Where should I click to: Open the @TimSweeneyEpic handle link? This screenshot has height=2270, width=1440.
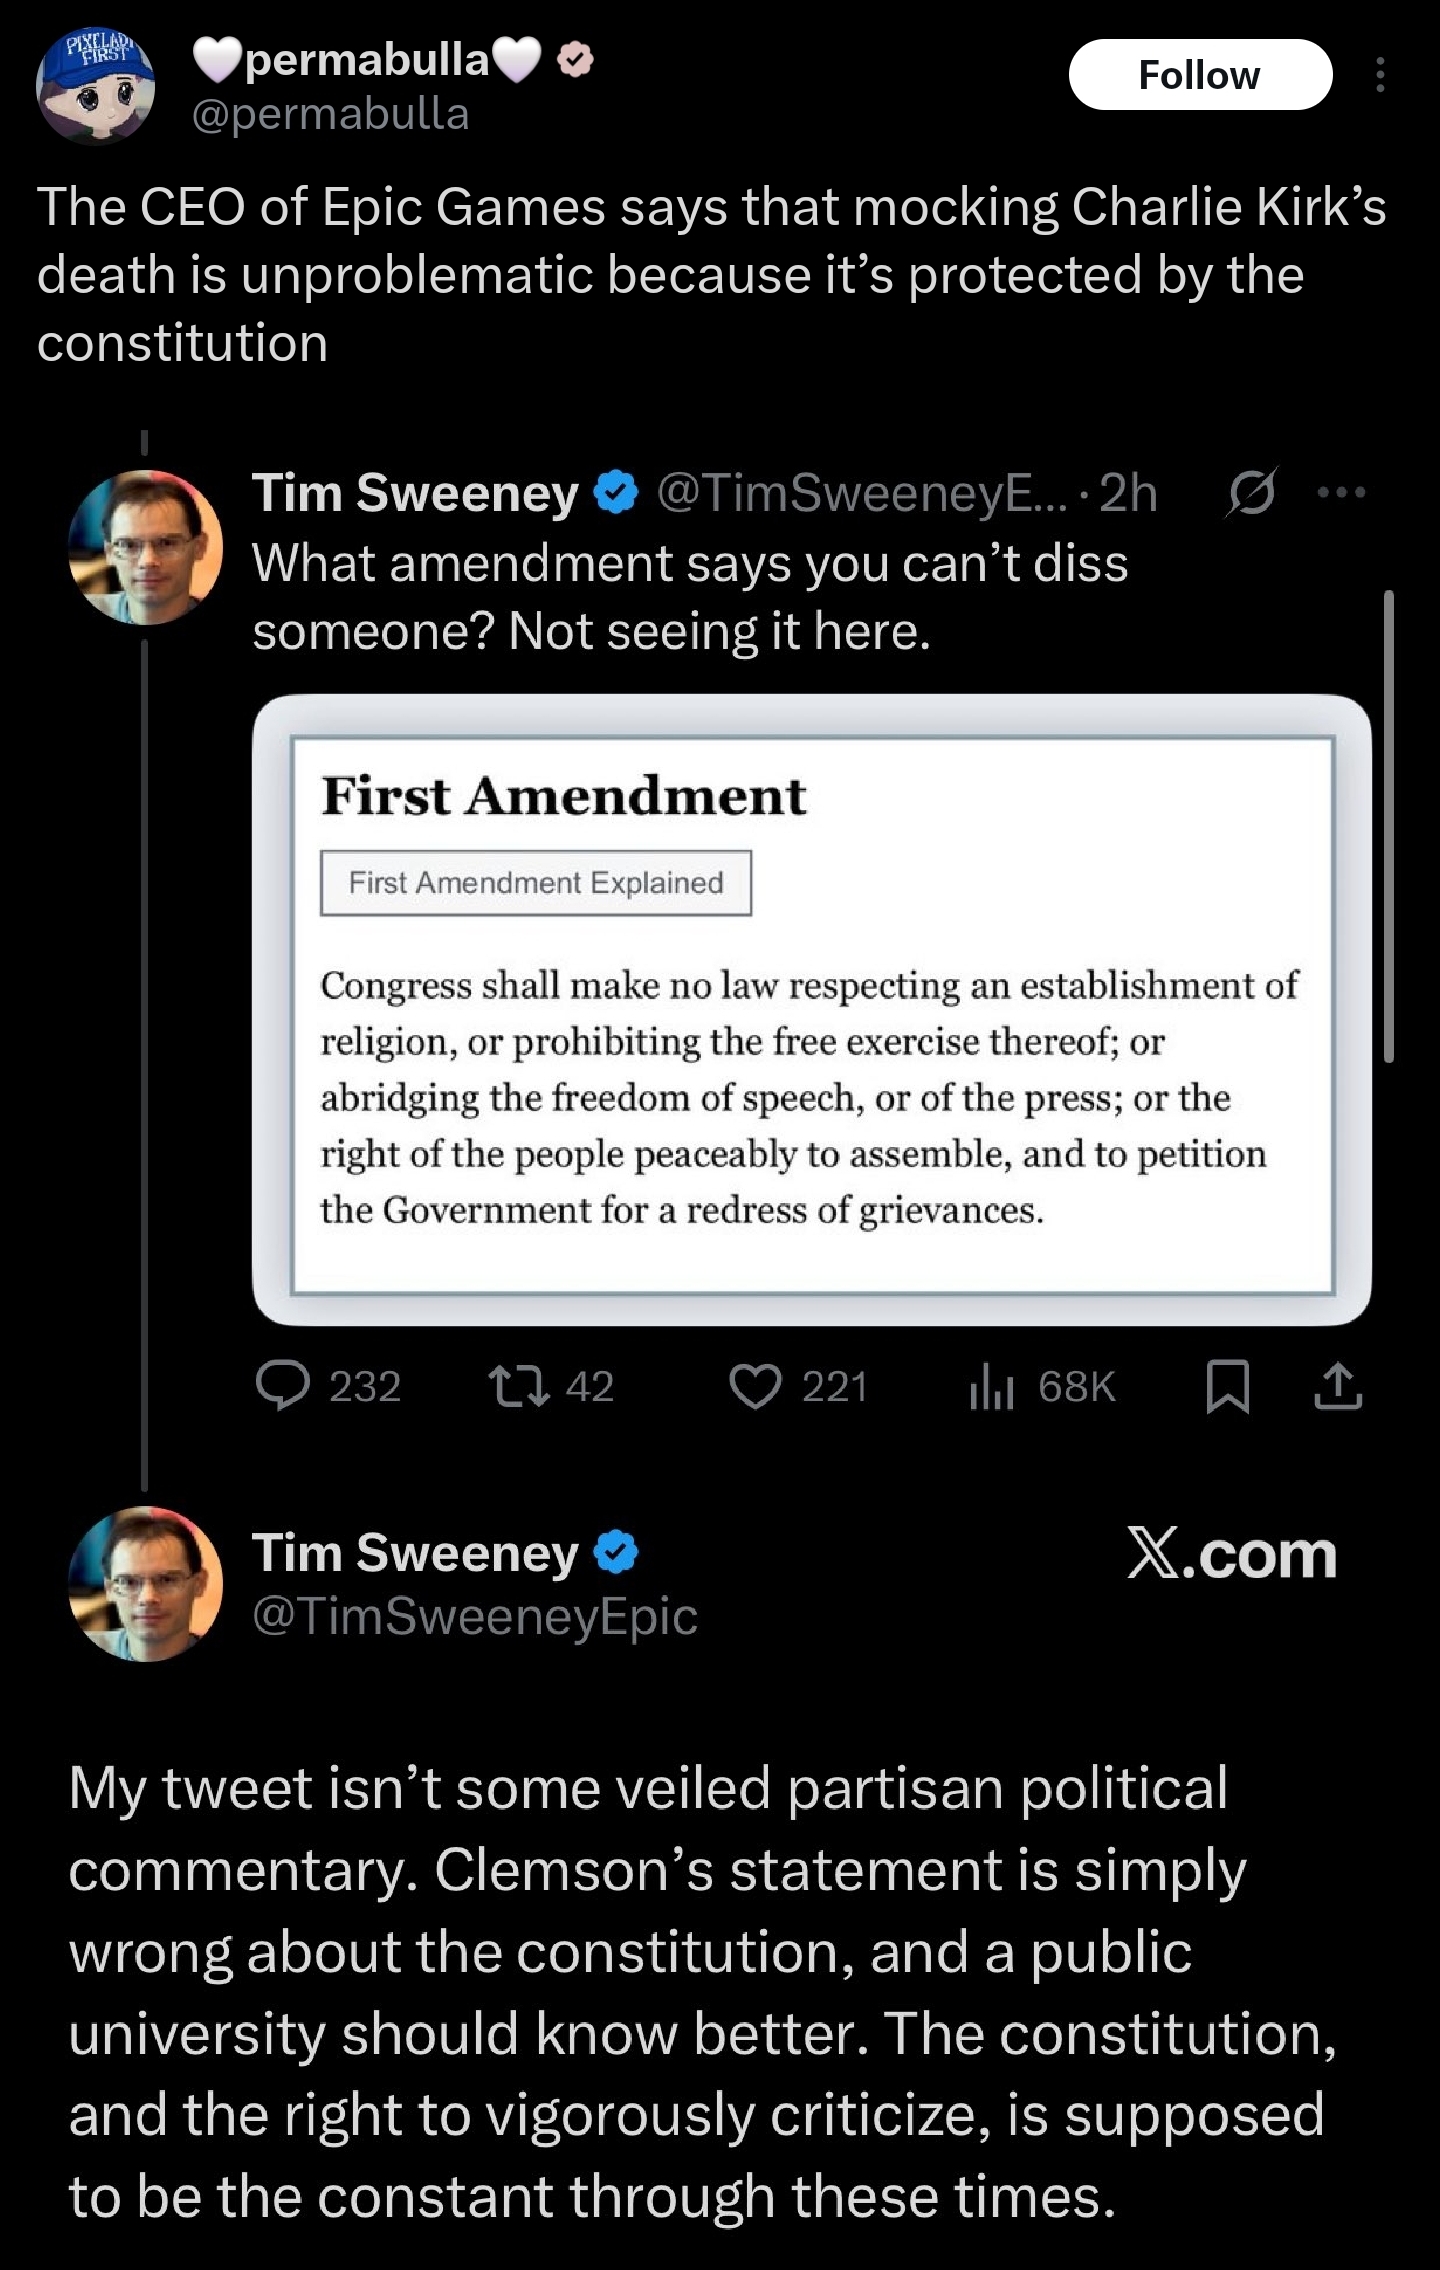474,1616
